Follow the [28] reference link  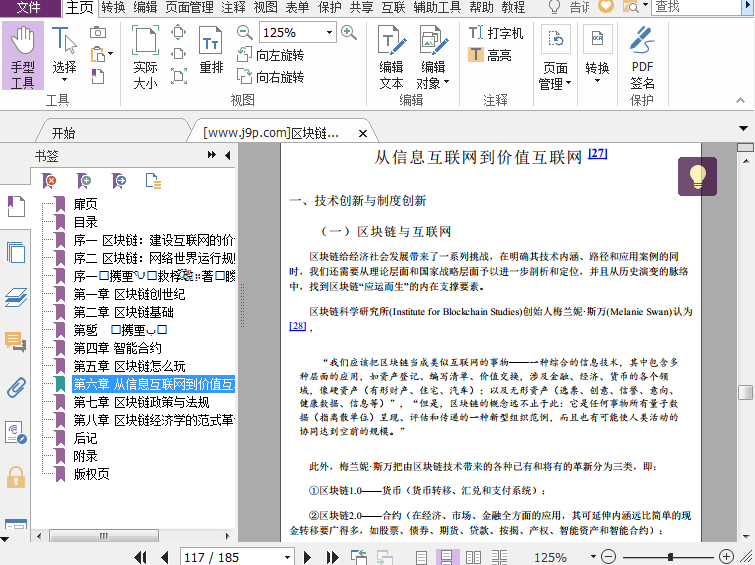298,326
